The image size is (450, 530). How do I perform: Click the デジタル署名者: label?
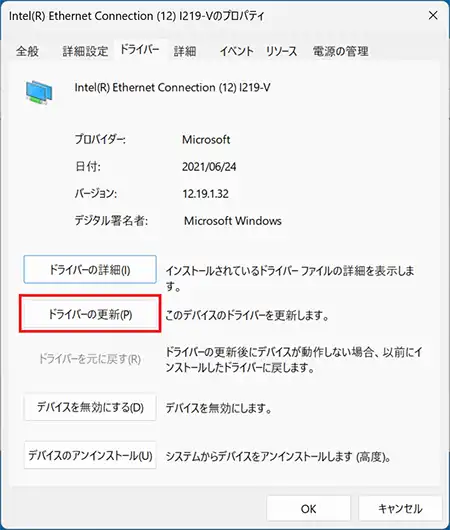pos(111,221)
